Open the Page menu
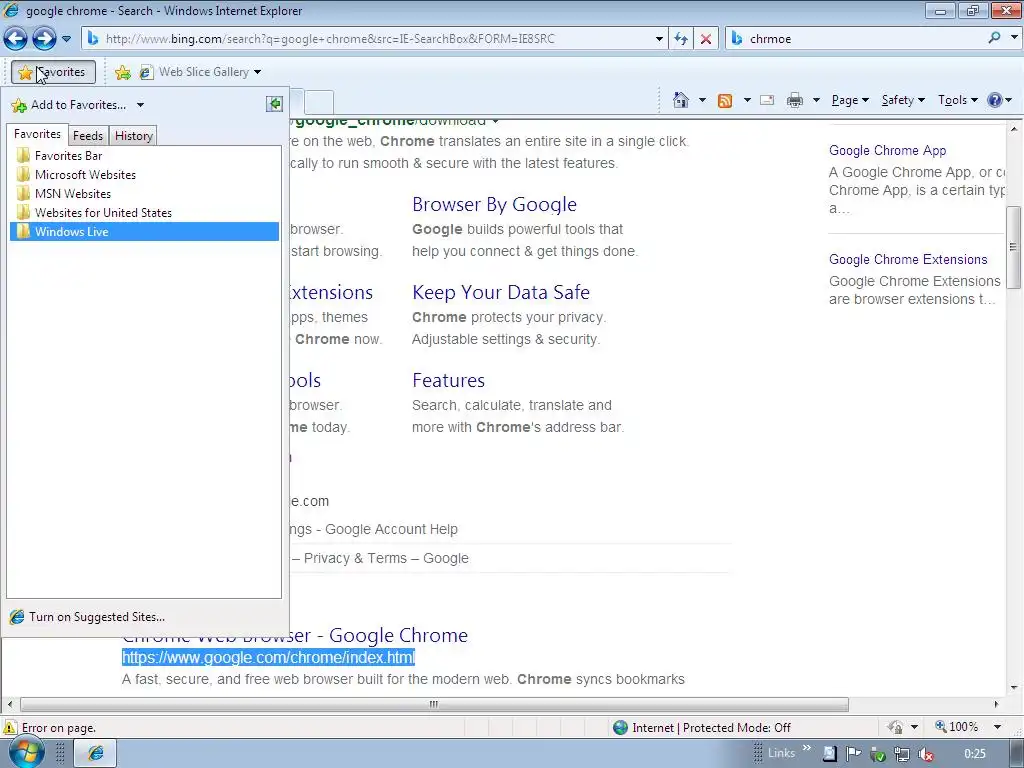 850,100
